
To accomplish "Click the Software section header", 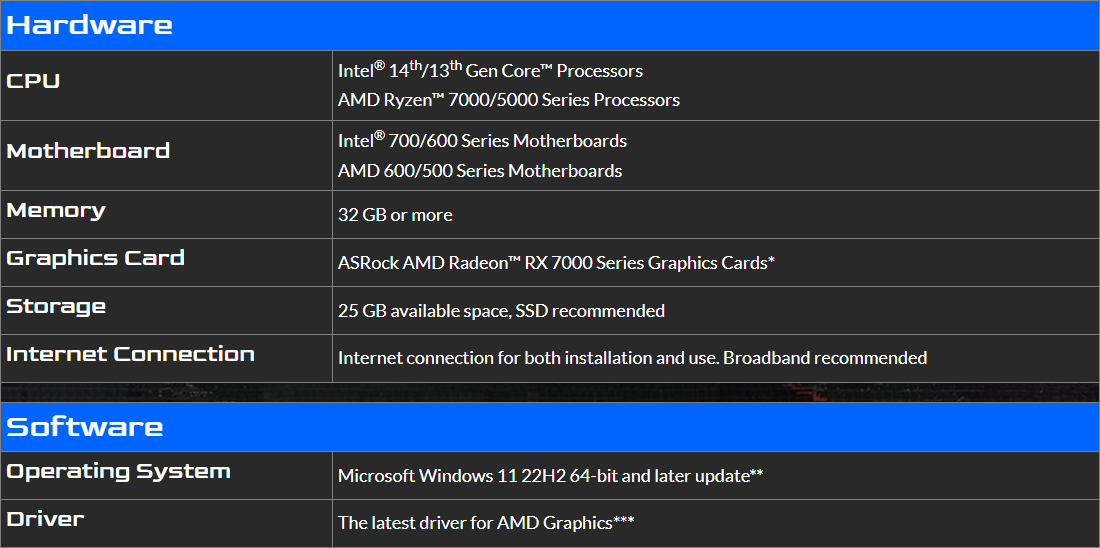I will 85,427.
